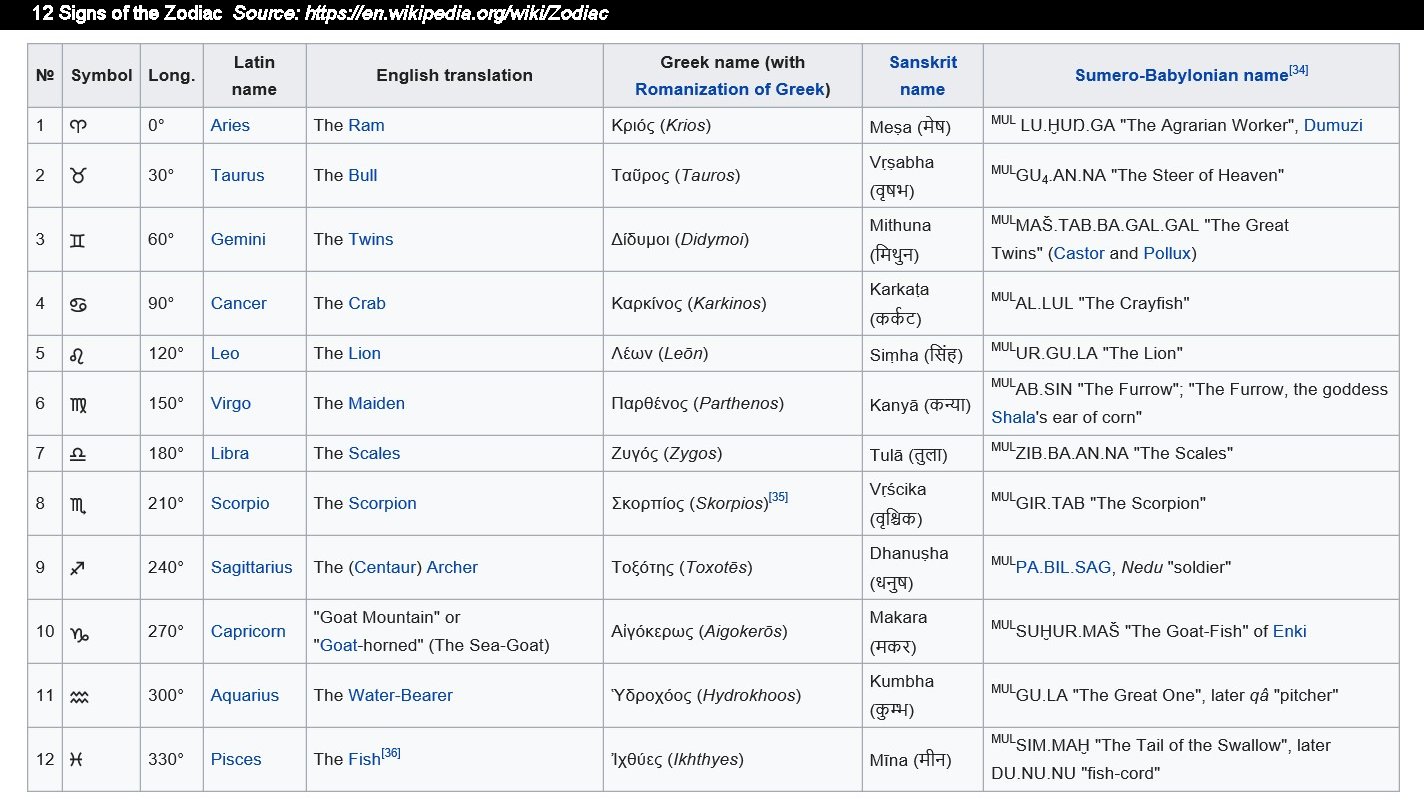1424x804 pixels.
Task: Open the Leo link
Action: tap(224, 353)
